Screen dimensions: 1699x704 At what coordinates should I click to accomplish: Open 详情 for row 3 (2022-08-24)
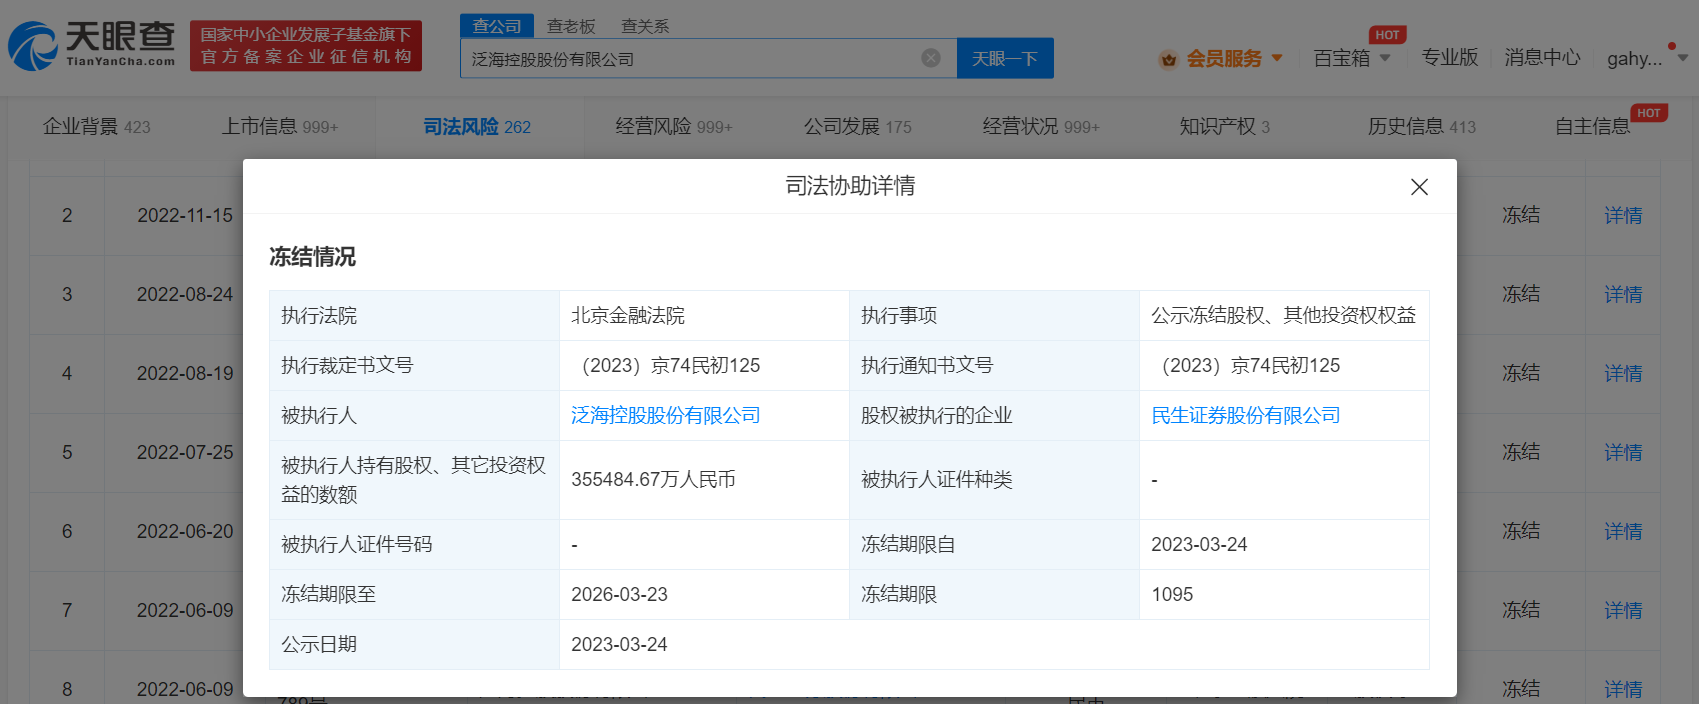click(x=1623, y=294)
